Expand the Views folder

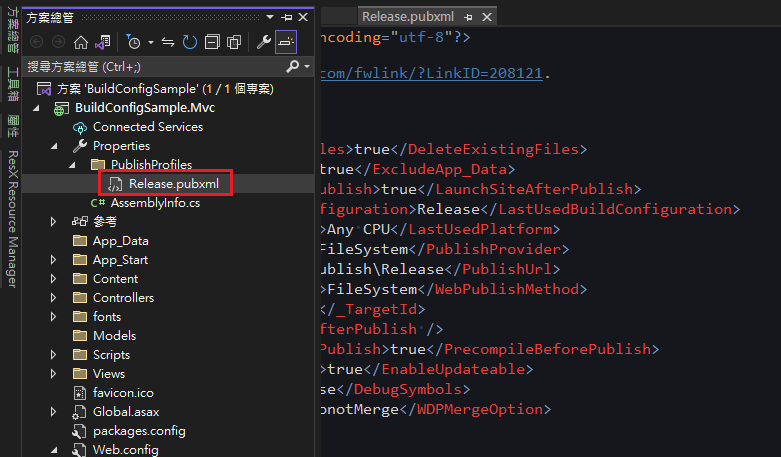(53, 374)
